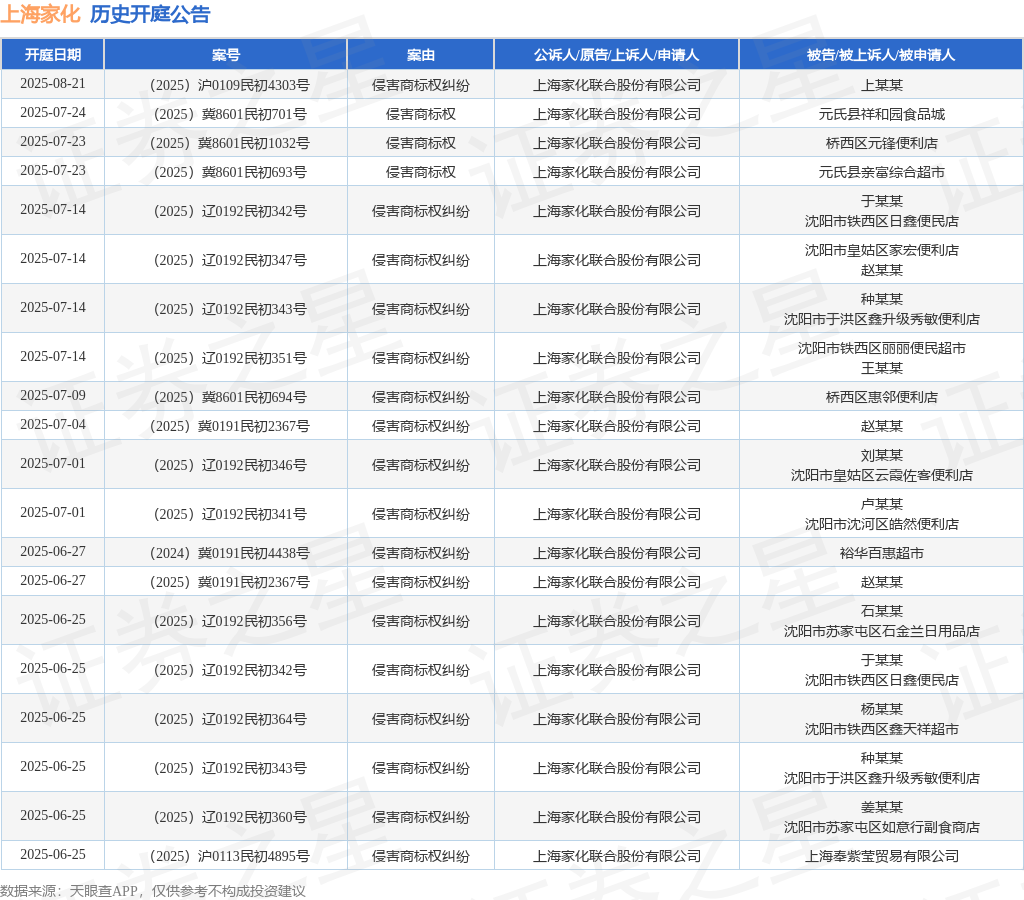Screen dimensions: 1024x900
Task: Select defendant 石某某
Action: 882,611
